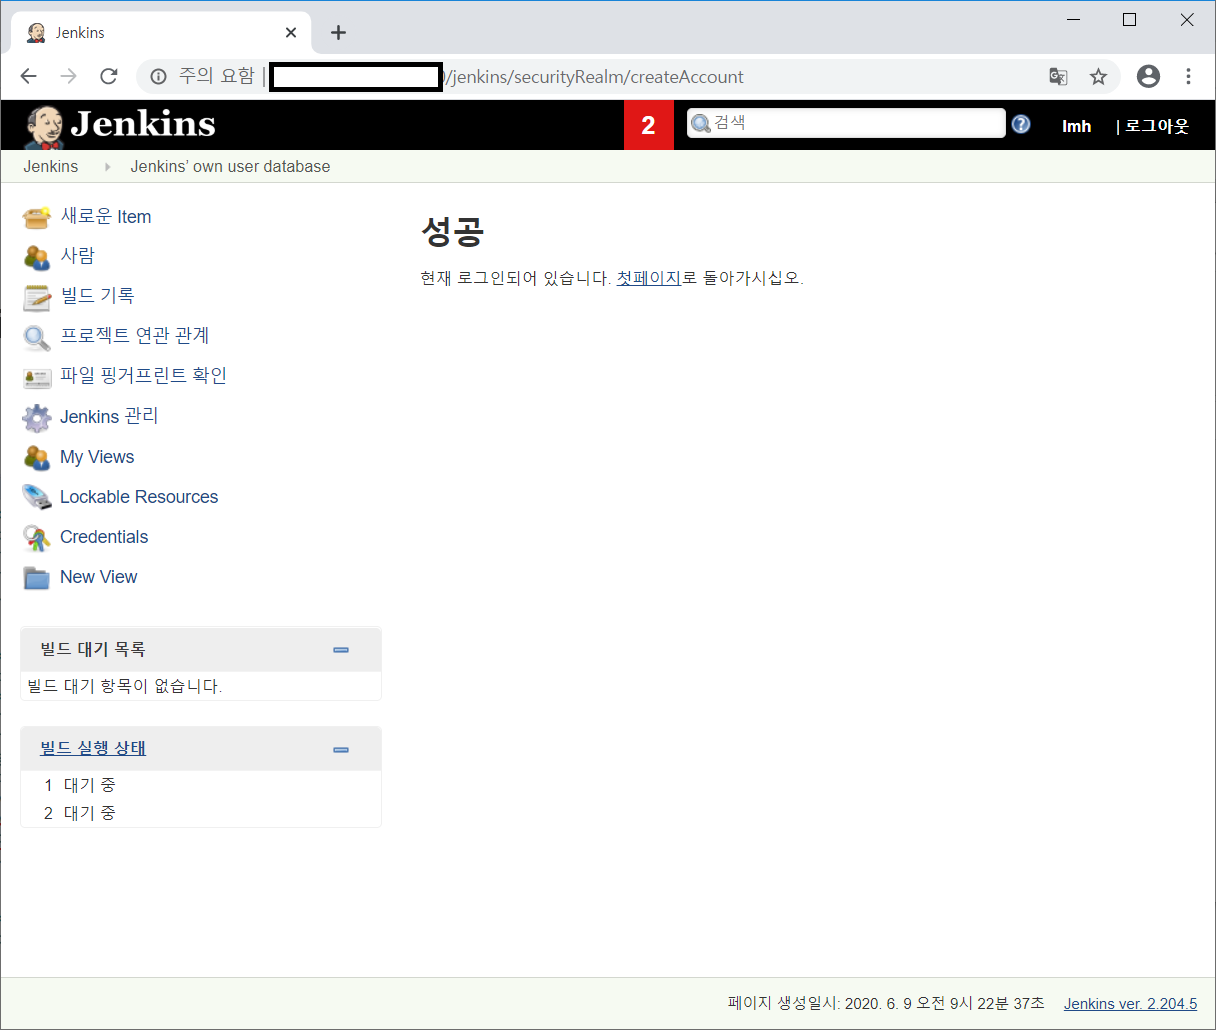The height and width of the screenshot is (1030, 1216).
Task: Click the 파일 핑거프린트 확인 card icon
Action: point(37,377)
